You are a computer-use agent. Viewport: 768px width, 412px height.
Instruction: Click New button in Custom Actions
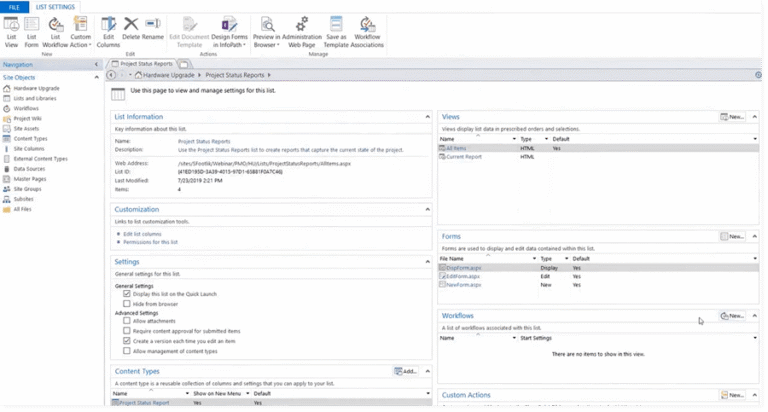[732, 395]
